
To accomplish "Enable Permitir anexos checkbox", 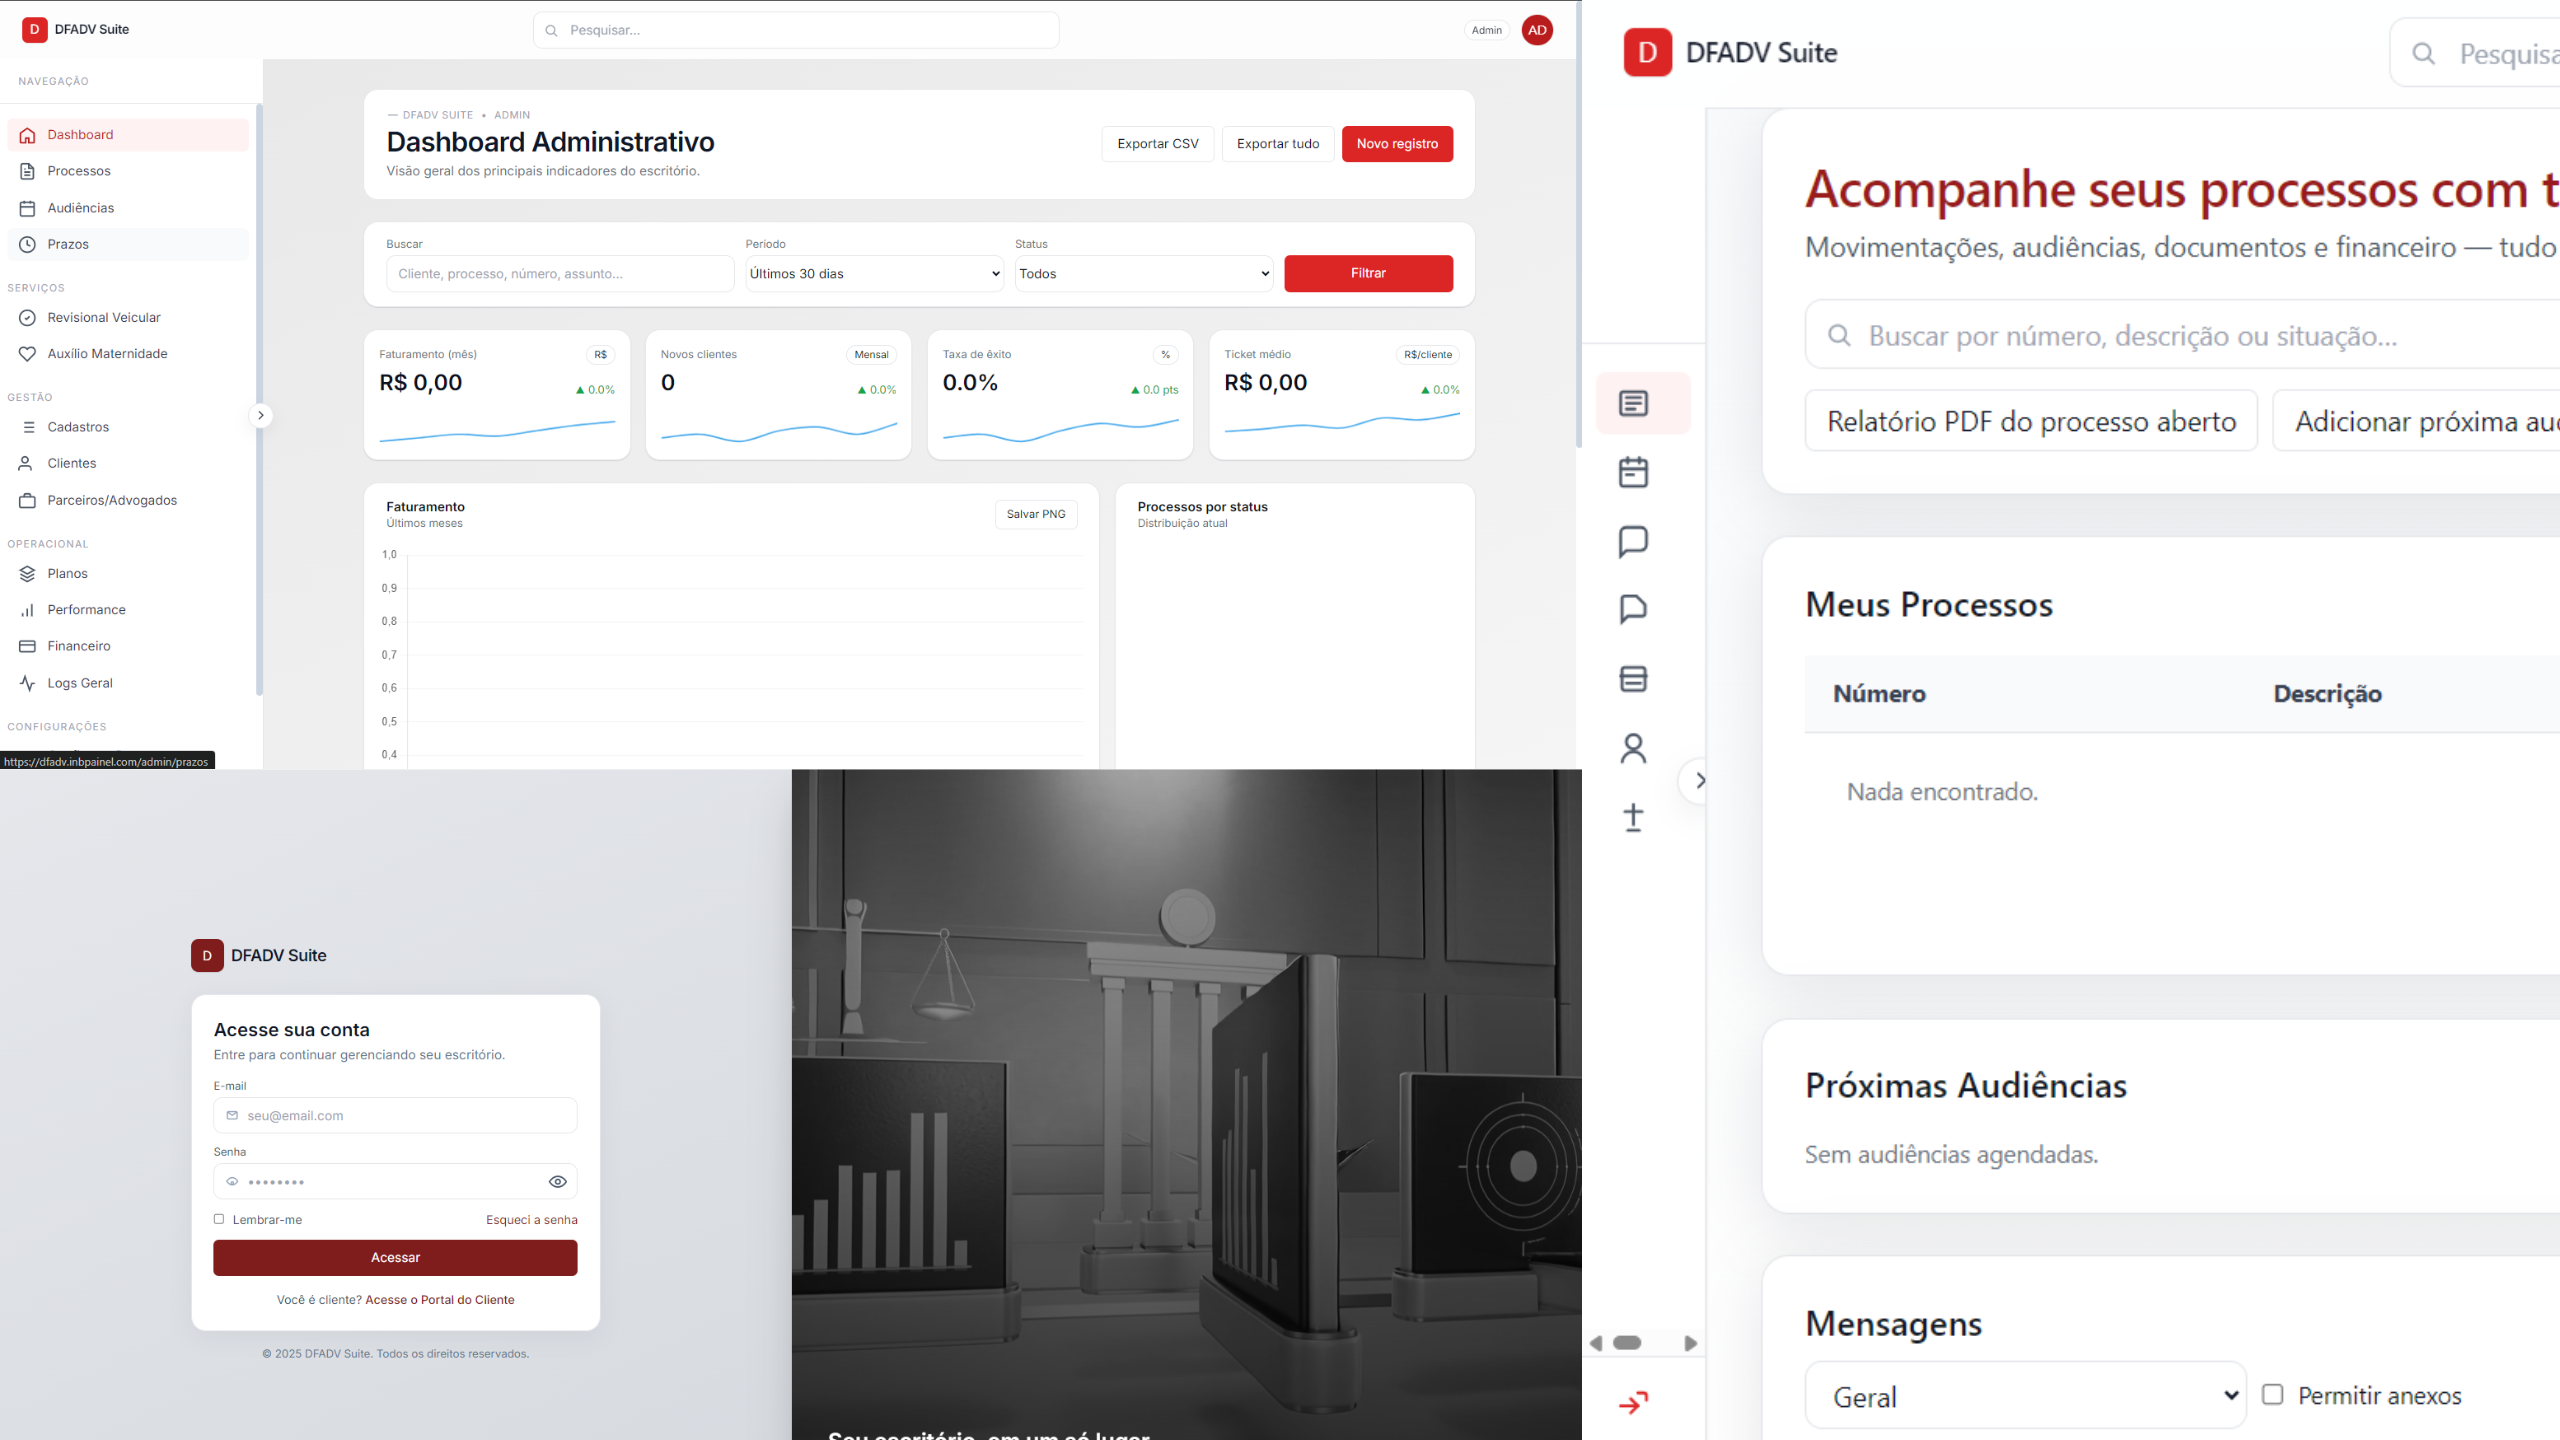I will pyautogui.click(x=2273, y=1394).
